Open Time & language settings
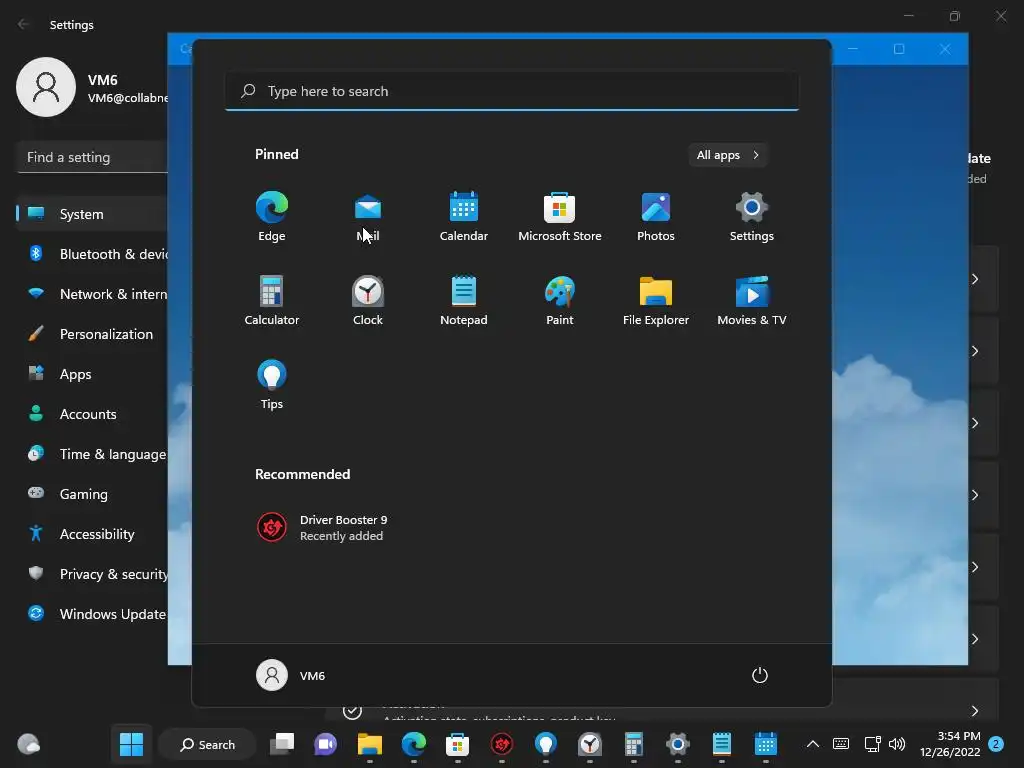 [x=91, y=454]
